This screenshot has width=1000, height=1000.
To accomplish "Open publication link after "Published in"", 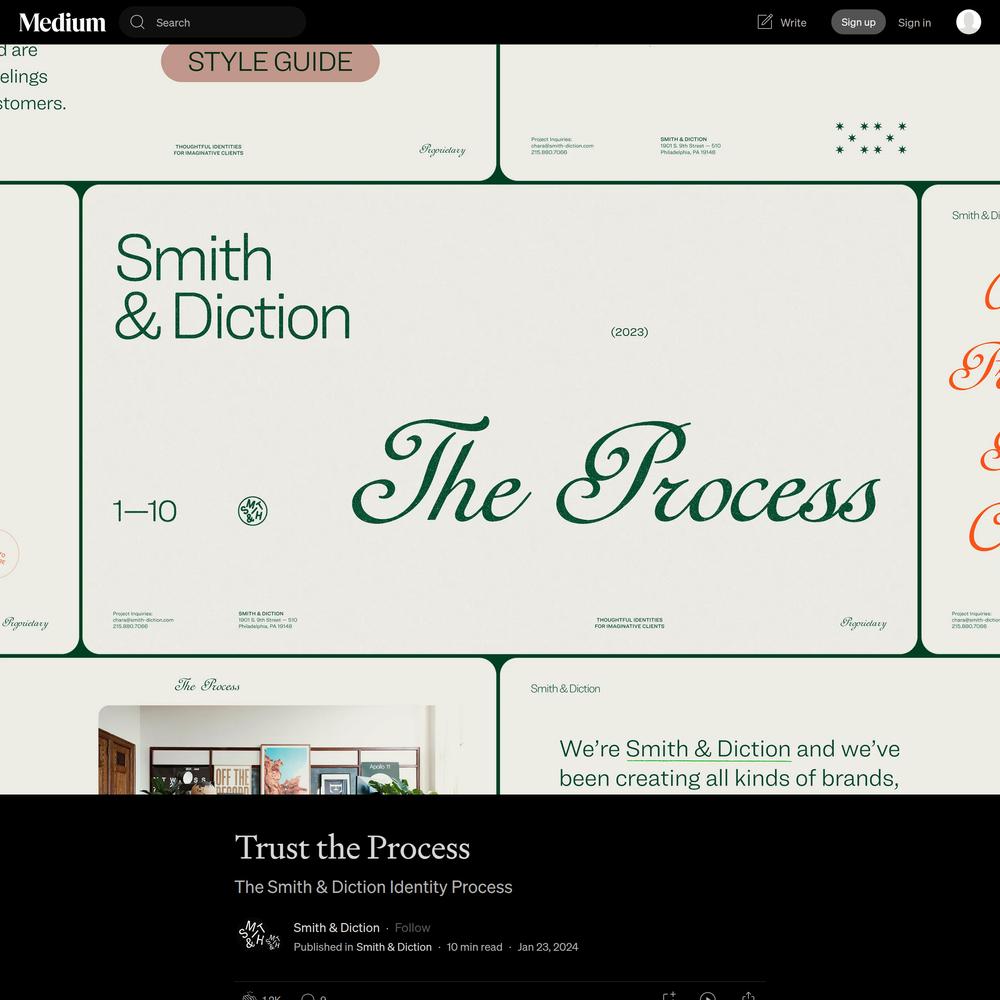I will pos(393,947).
